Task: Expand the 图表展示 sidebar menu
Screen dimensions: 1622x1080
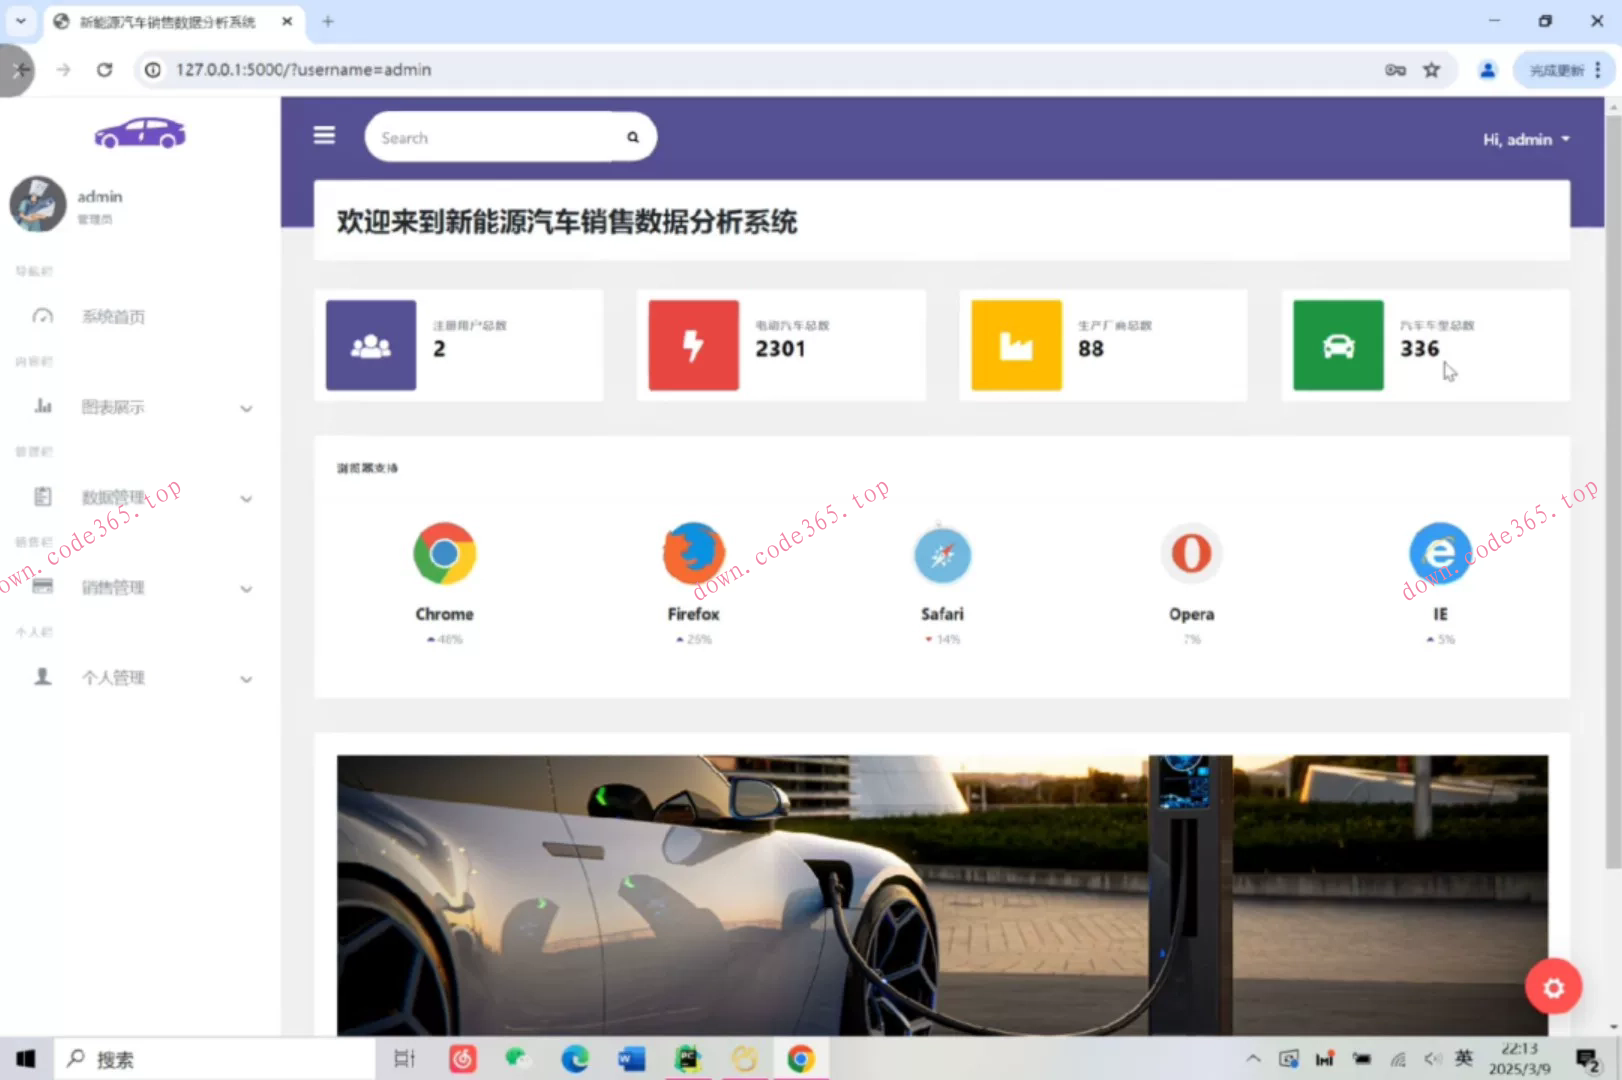Action: tap(140, 407)
